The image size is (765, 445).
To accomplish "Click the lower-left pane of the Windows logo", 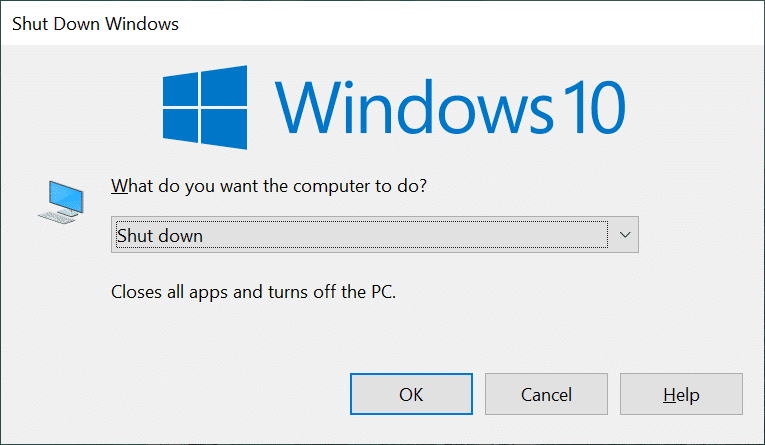I will coord(181,126).
